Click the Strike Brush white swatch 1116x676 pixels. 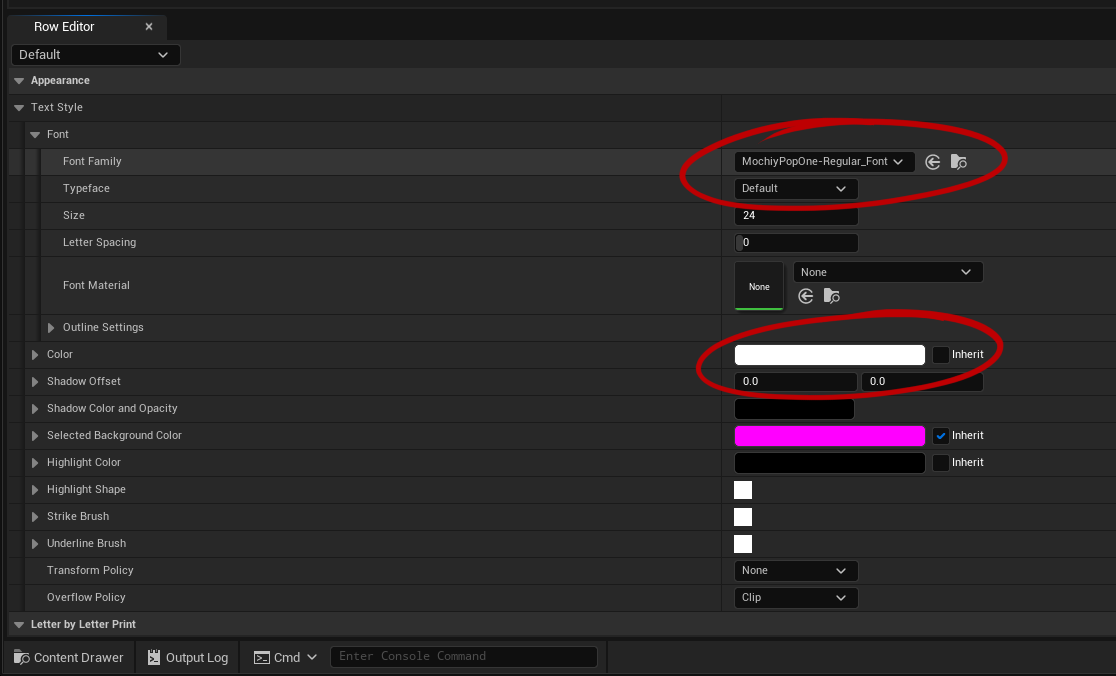pos(743,517)
